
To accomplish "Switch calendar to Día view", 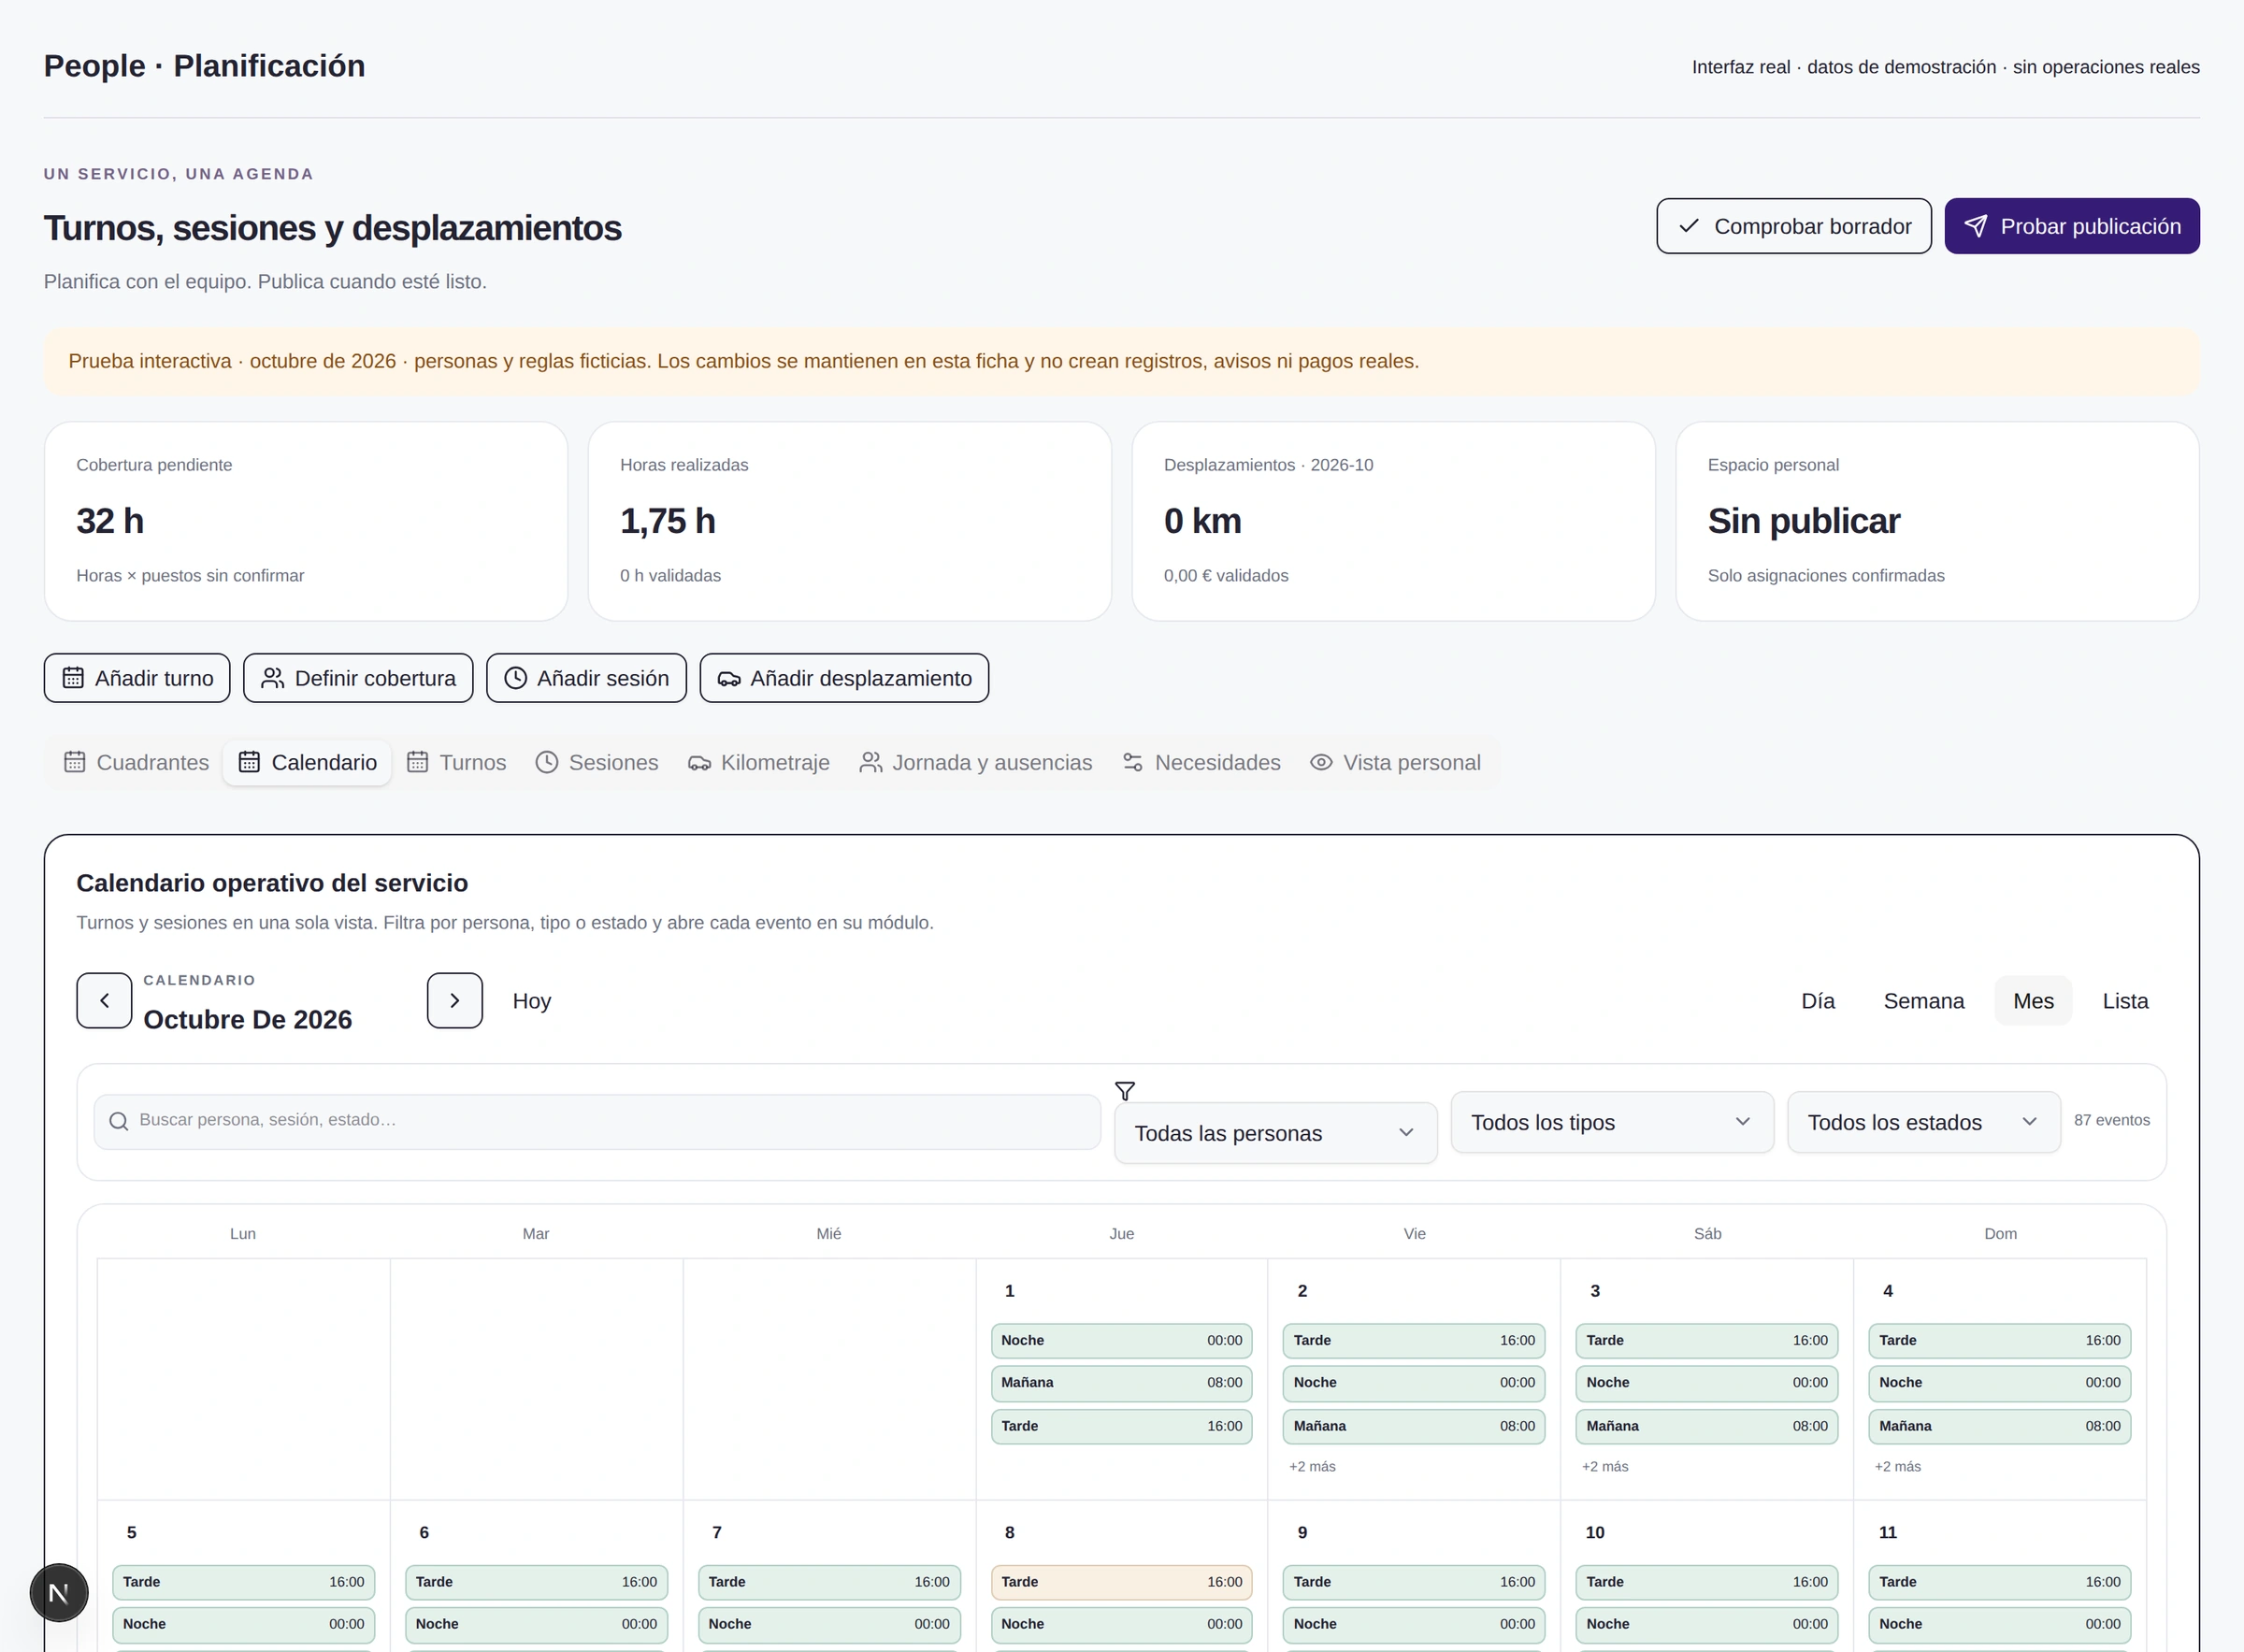I will tap(1818, 1001).
